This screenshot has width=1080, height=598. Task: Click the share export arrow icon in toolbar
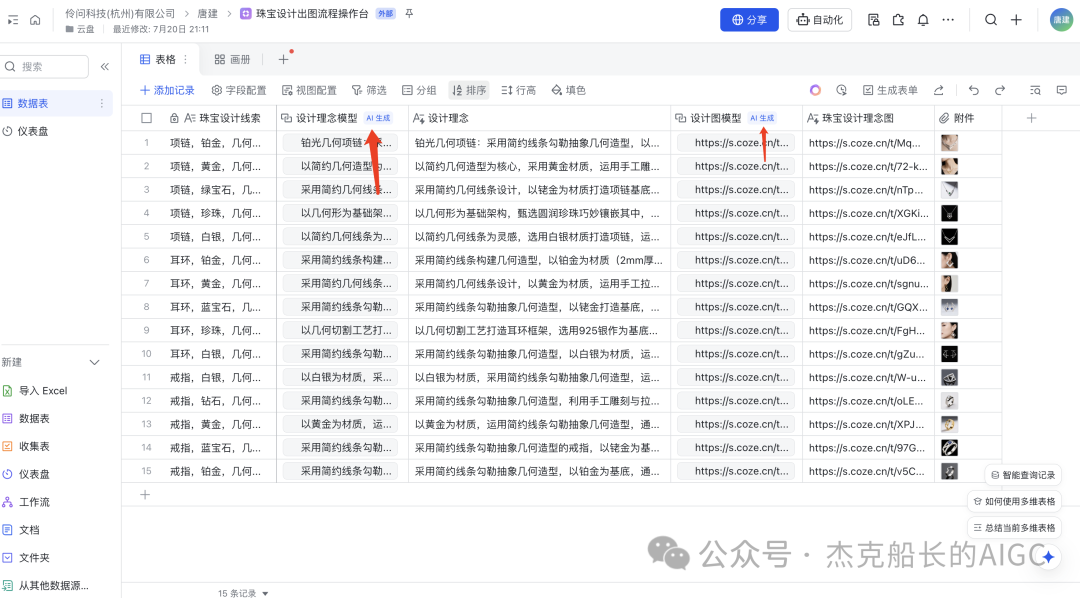[x=939, y=90]
